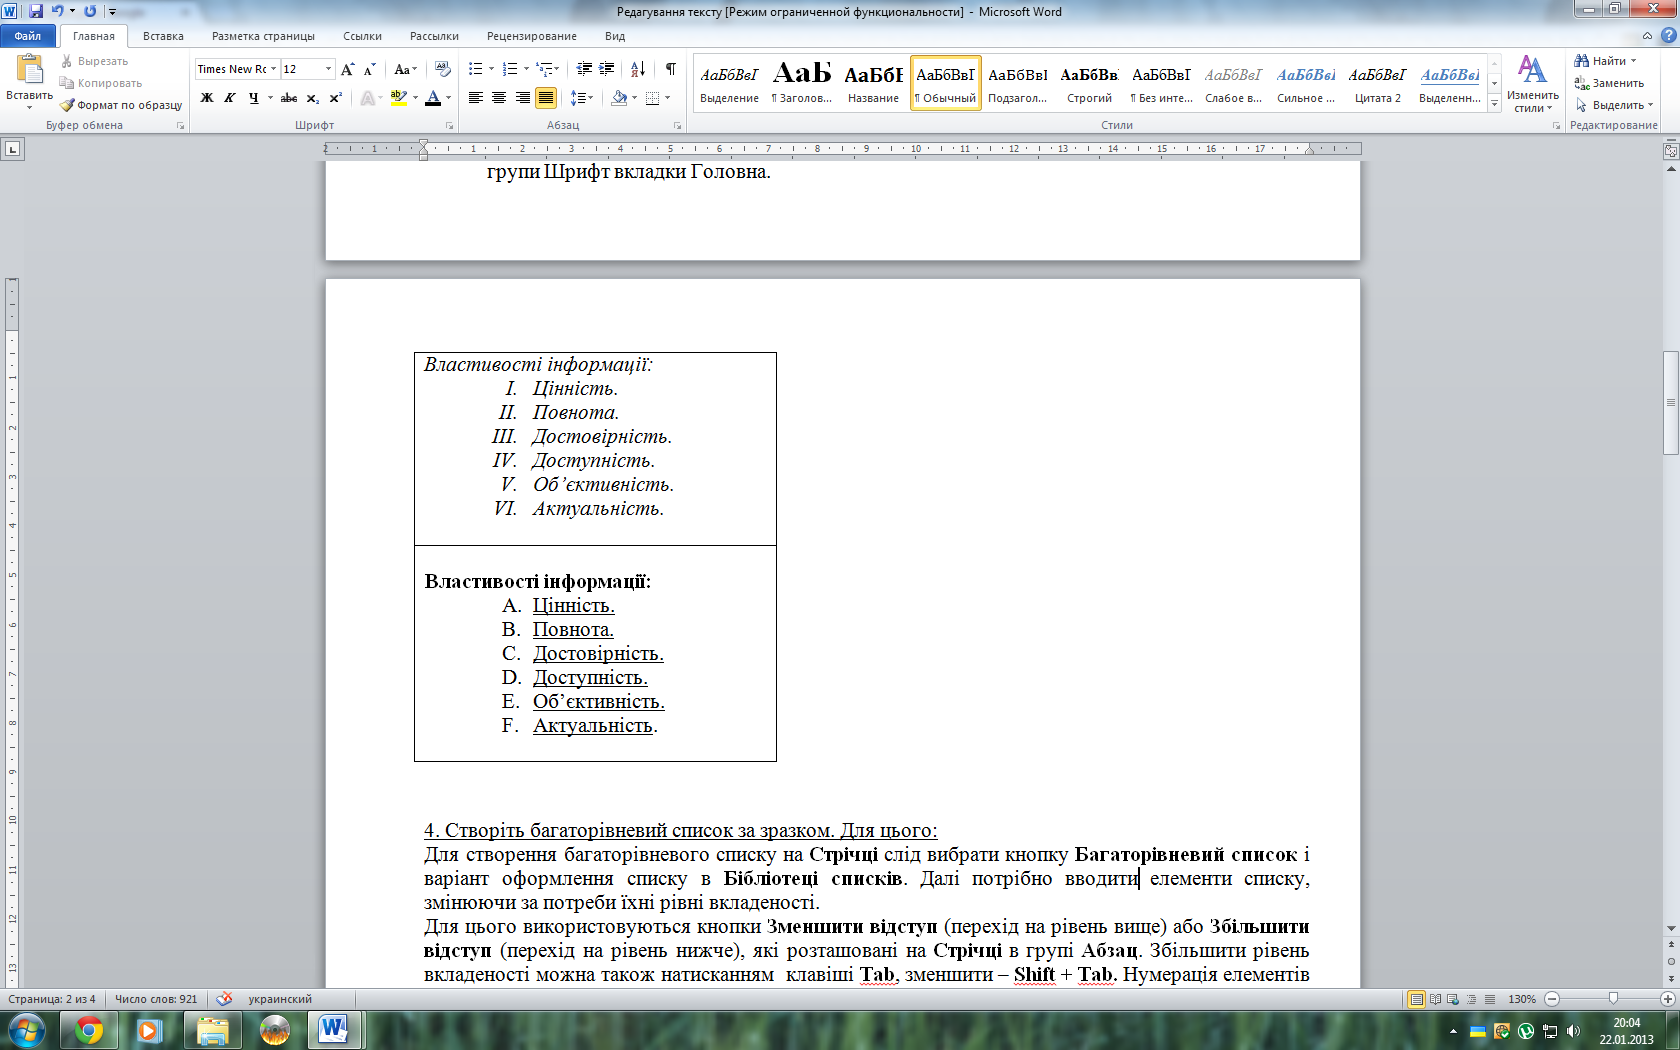Click the Save icon in the quick access toolbar
1680x1050 pixels.
(x=36, y=11)
